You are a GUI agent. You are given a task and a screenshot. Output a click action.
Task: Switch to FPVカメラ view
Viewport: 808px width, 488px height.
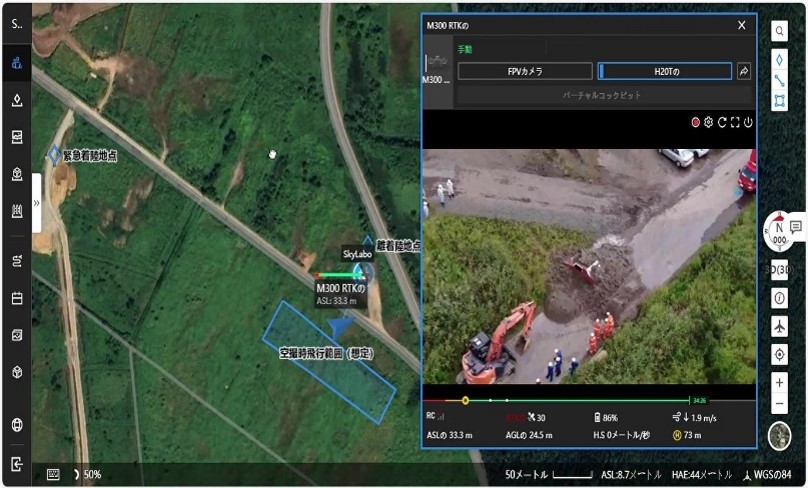(525, 71)
